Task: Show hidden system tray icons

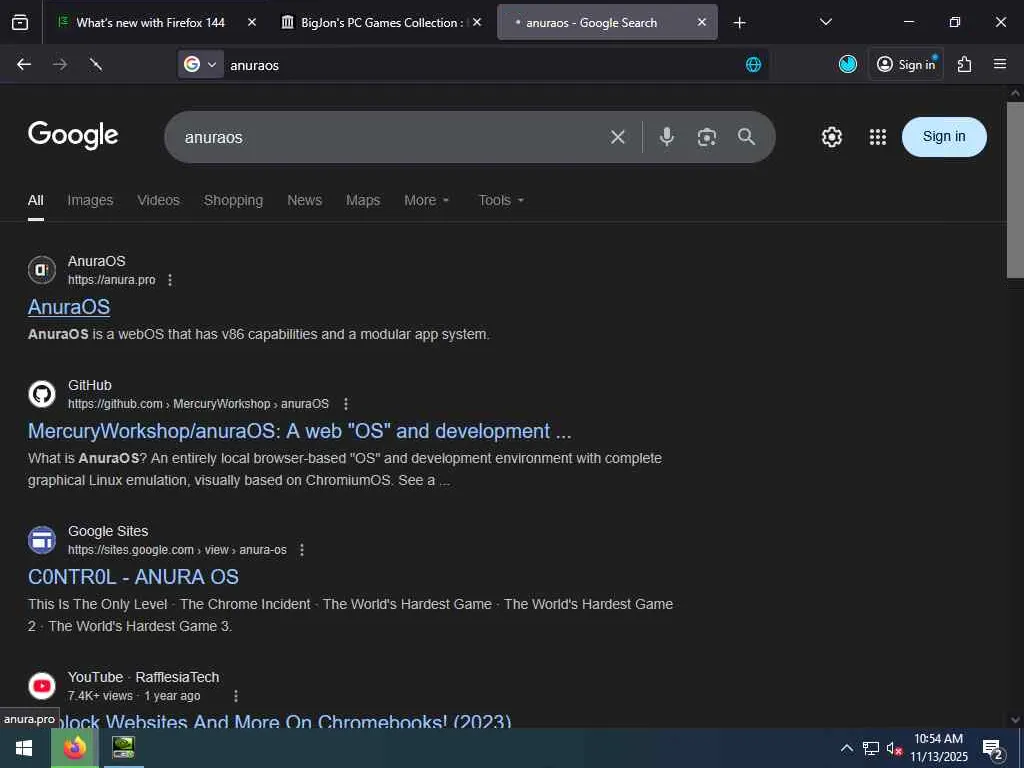Action: (847, 748)
